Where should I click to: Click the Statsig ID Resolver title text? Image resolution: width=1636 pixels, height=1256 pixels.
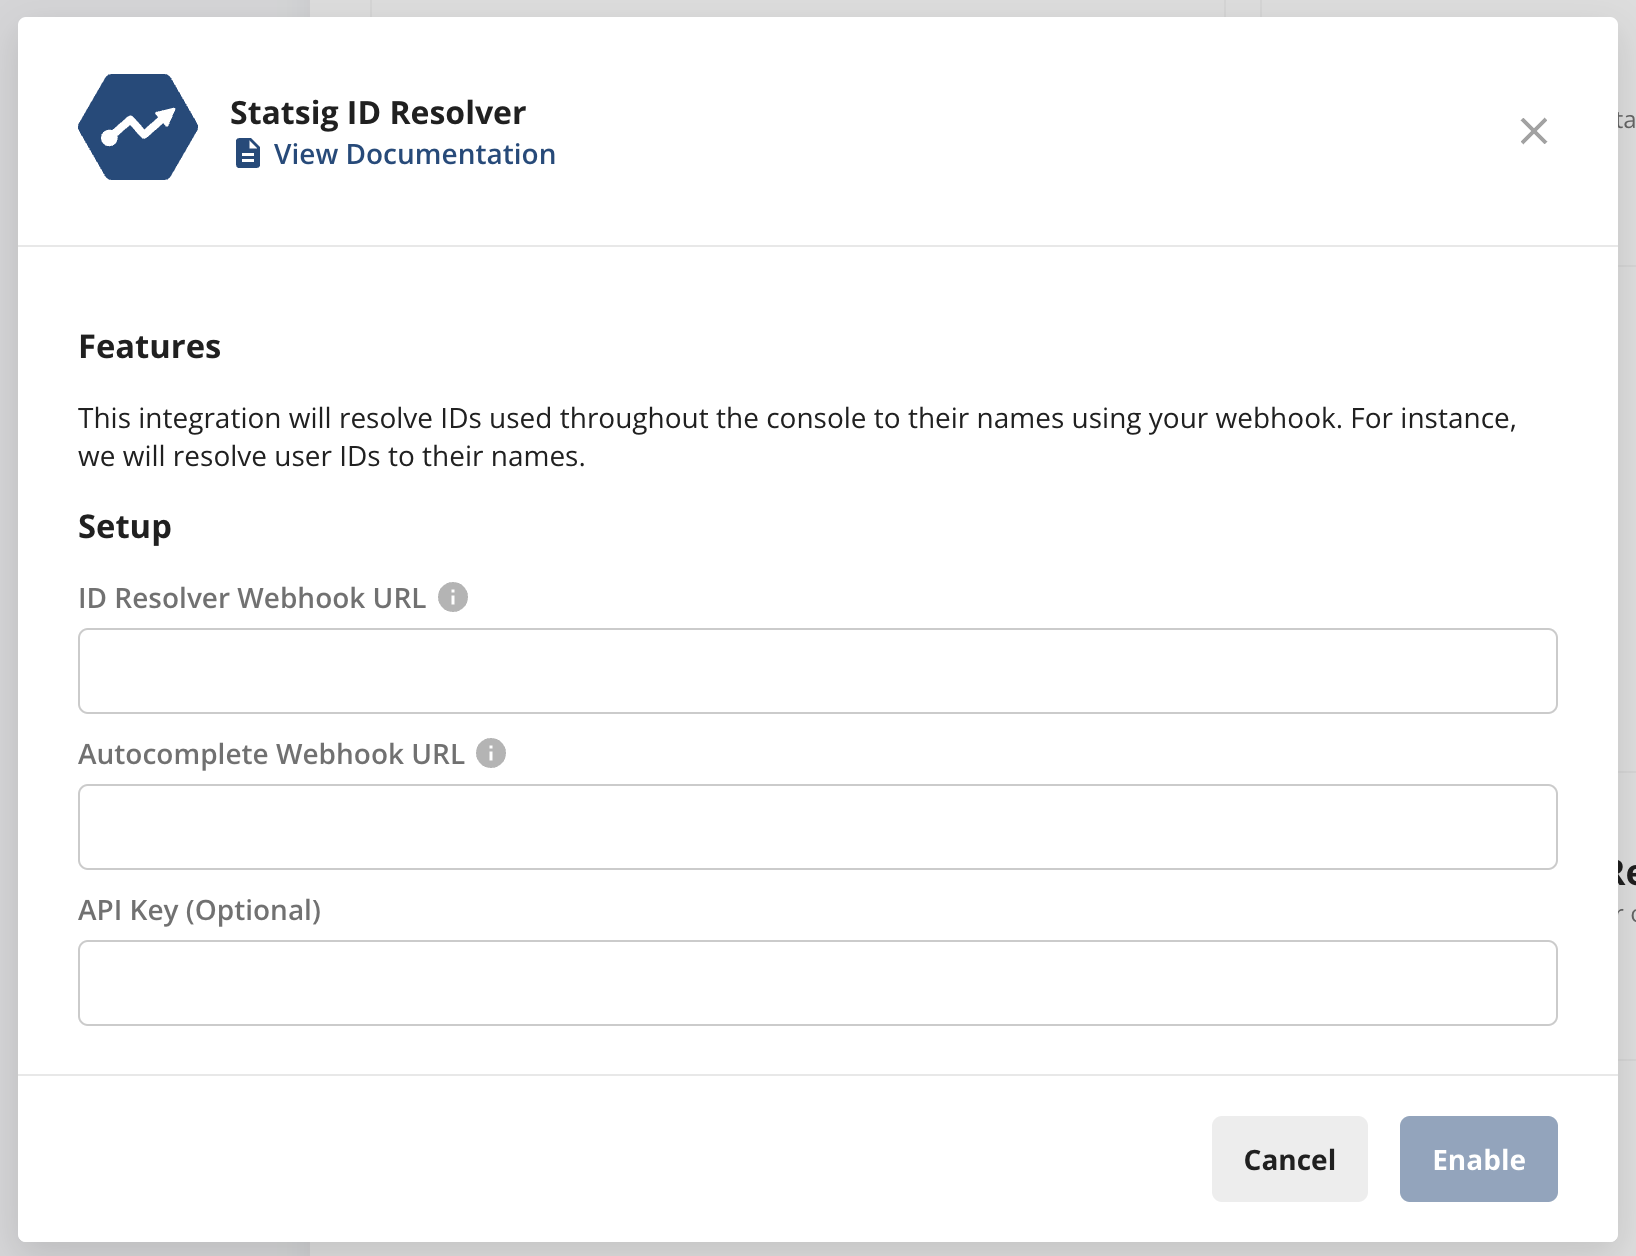tap(377, 112)
